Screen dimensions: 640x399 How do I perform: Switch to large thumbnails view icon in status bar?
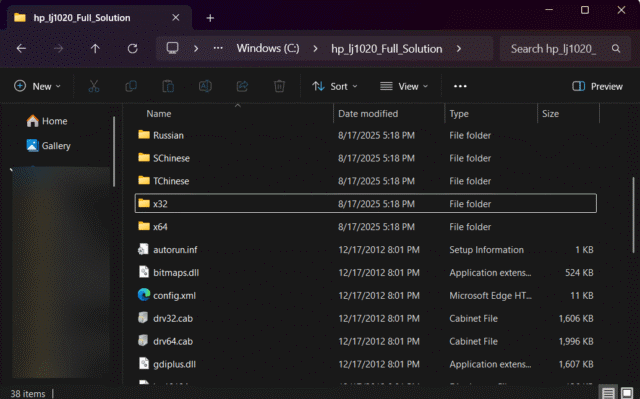coord(627,393)
